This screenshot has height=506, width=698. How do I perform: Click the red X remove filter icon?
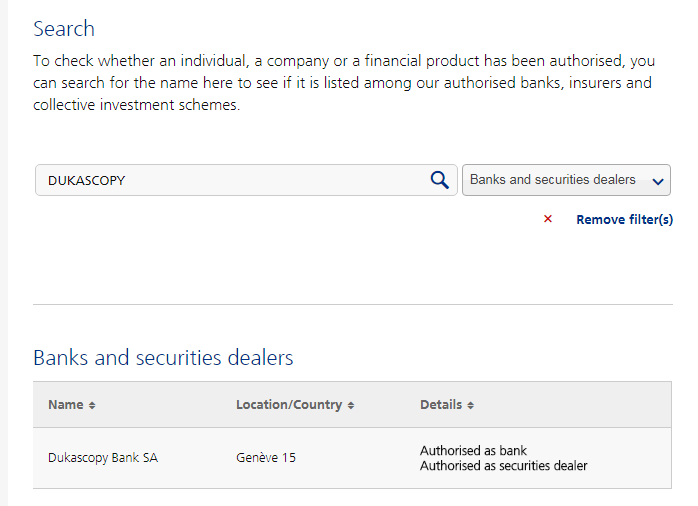point(548,219)
